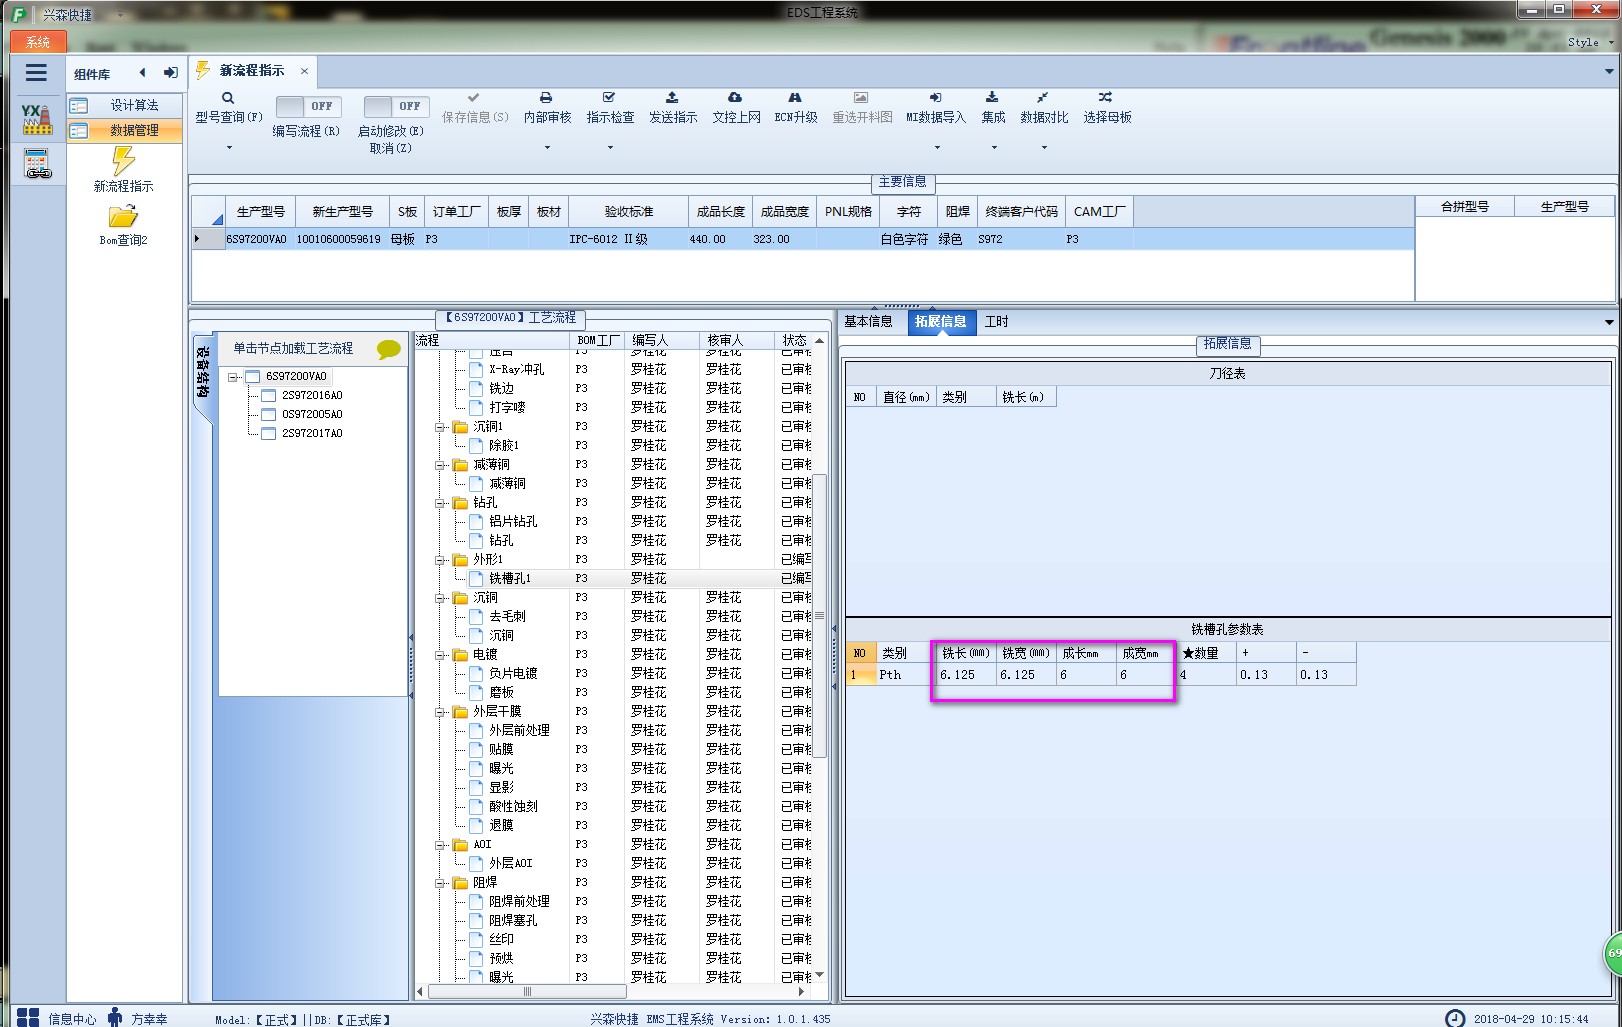This screenshot has height=1027, width=1622.
Task: Collapse the 电镀 process folder
Action: click(440, 655)
